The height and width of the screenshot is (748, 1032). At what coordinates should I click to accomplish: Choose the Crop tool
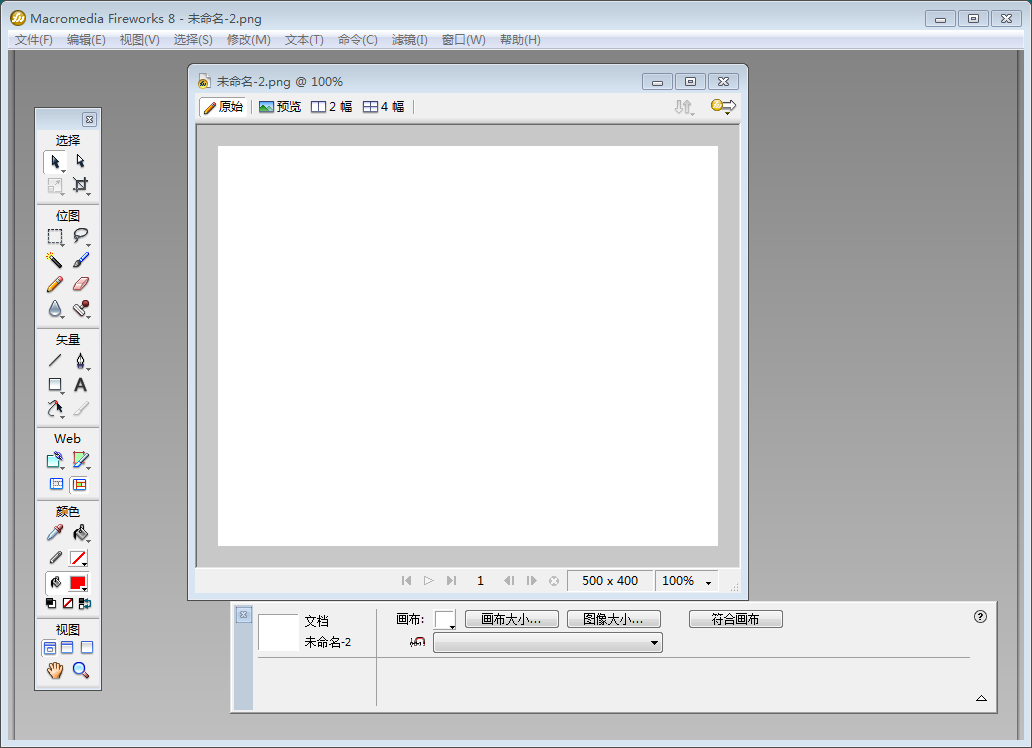click(x=81, y=185)
